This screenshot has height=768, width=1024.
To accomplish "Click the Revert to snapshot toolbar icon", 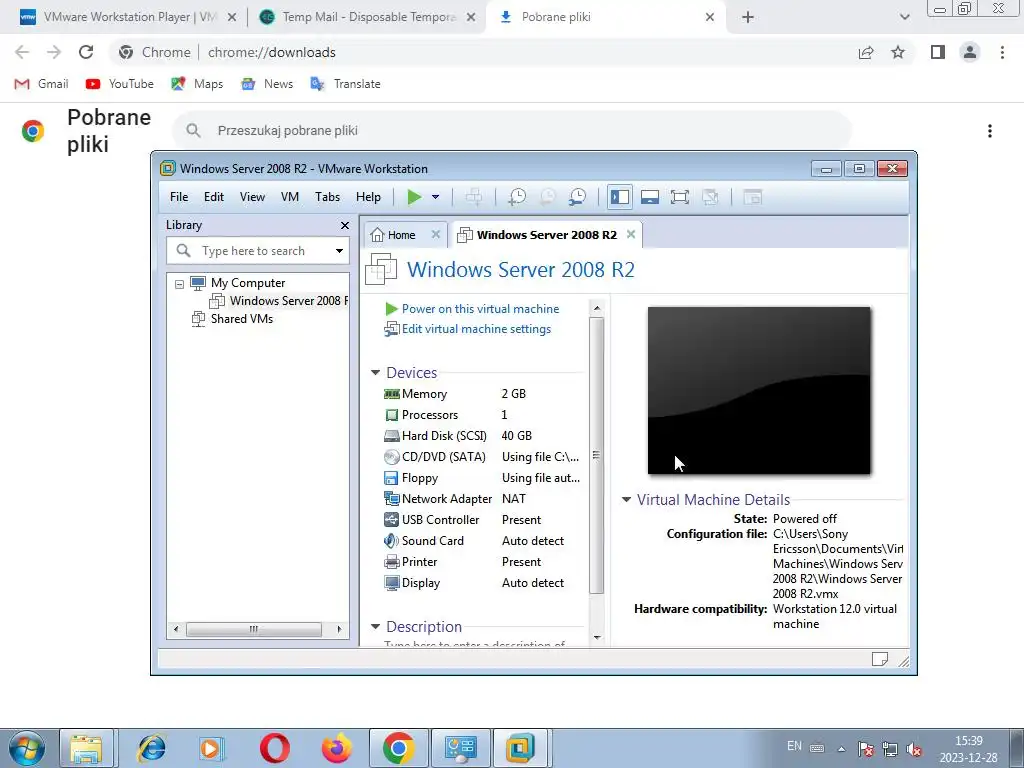I will (547, 197).
